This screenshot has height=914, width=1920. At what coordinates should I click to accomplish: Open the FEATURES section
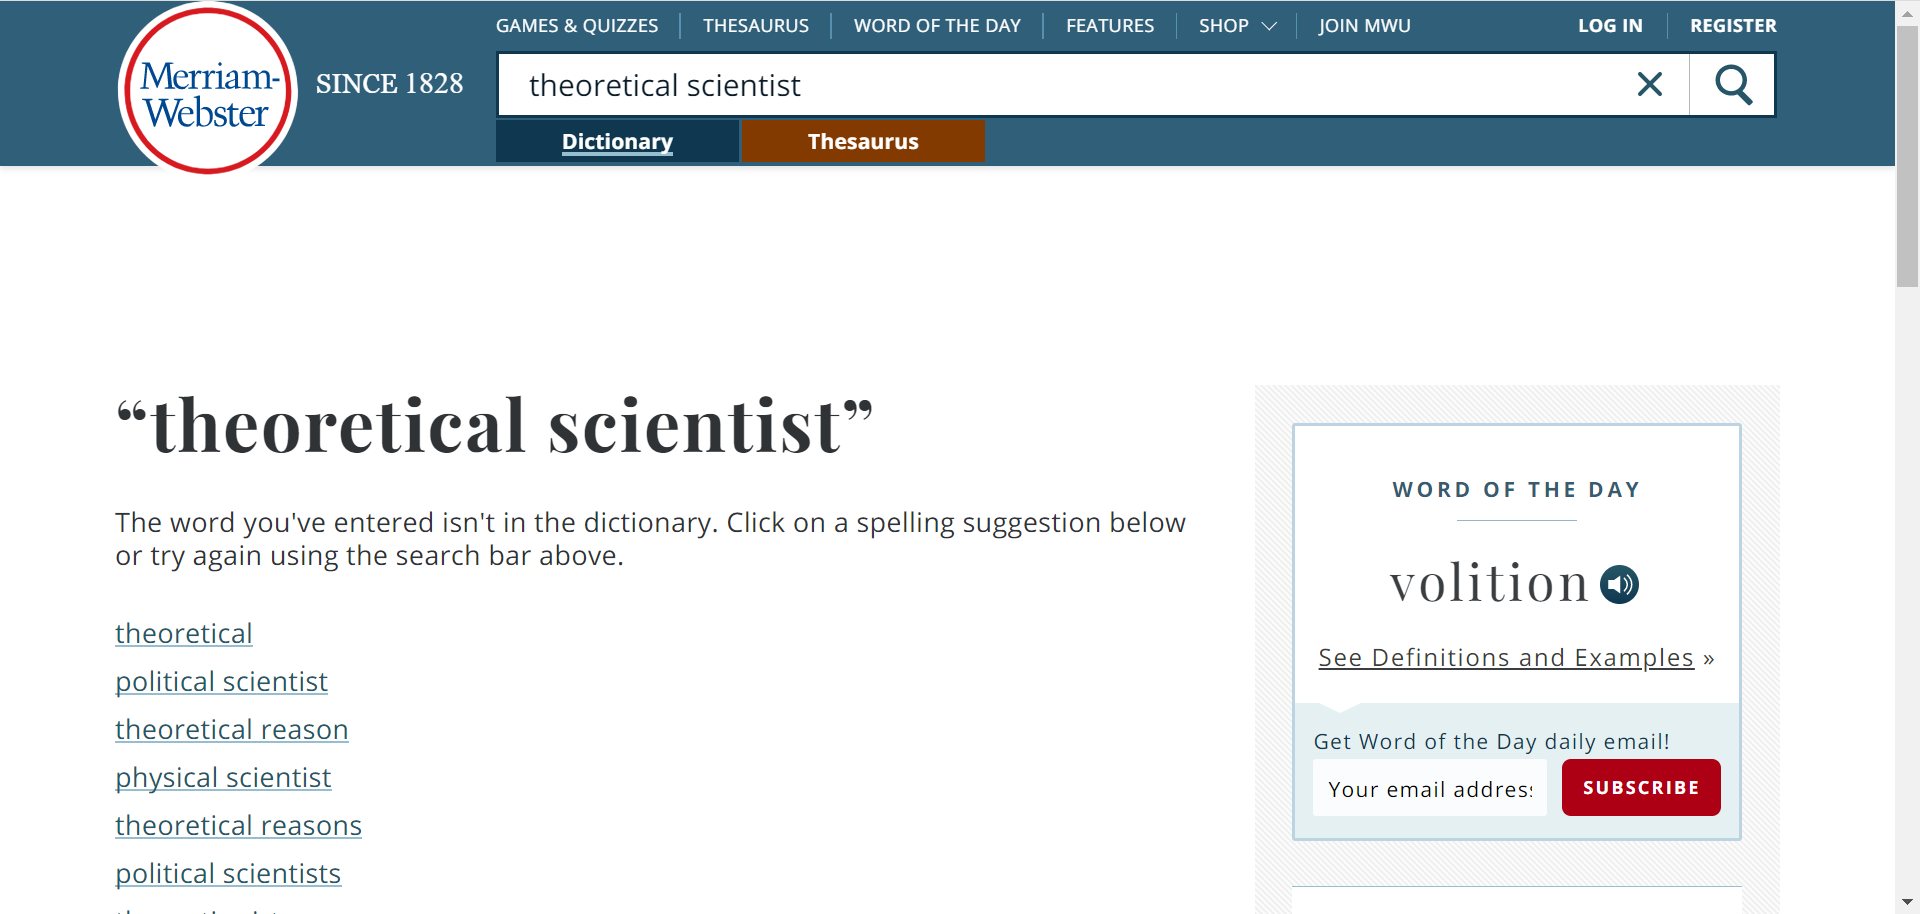pyautogui.click(x=1110, y=25)
